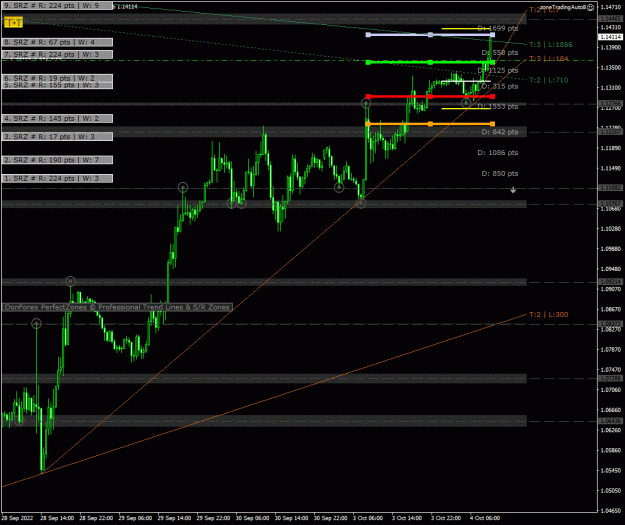Click the right end handle of the orange horizontal line
The image size is (625, 525).
pyautogui.click(x=493, y=124)
